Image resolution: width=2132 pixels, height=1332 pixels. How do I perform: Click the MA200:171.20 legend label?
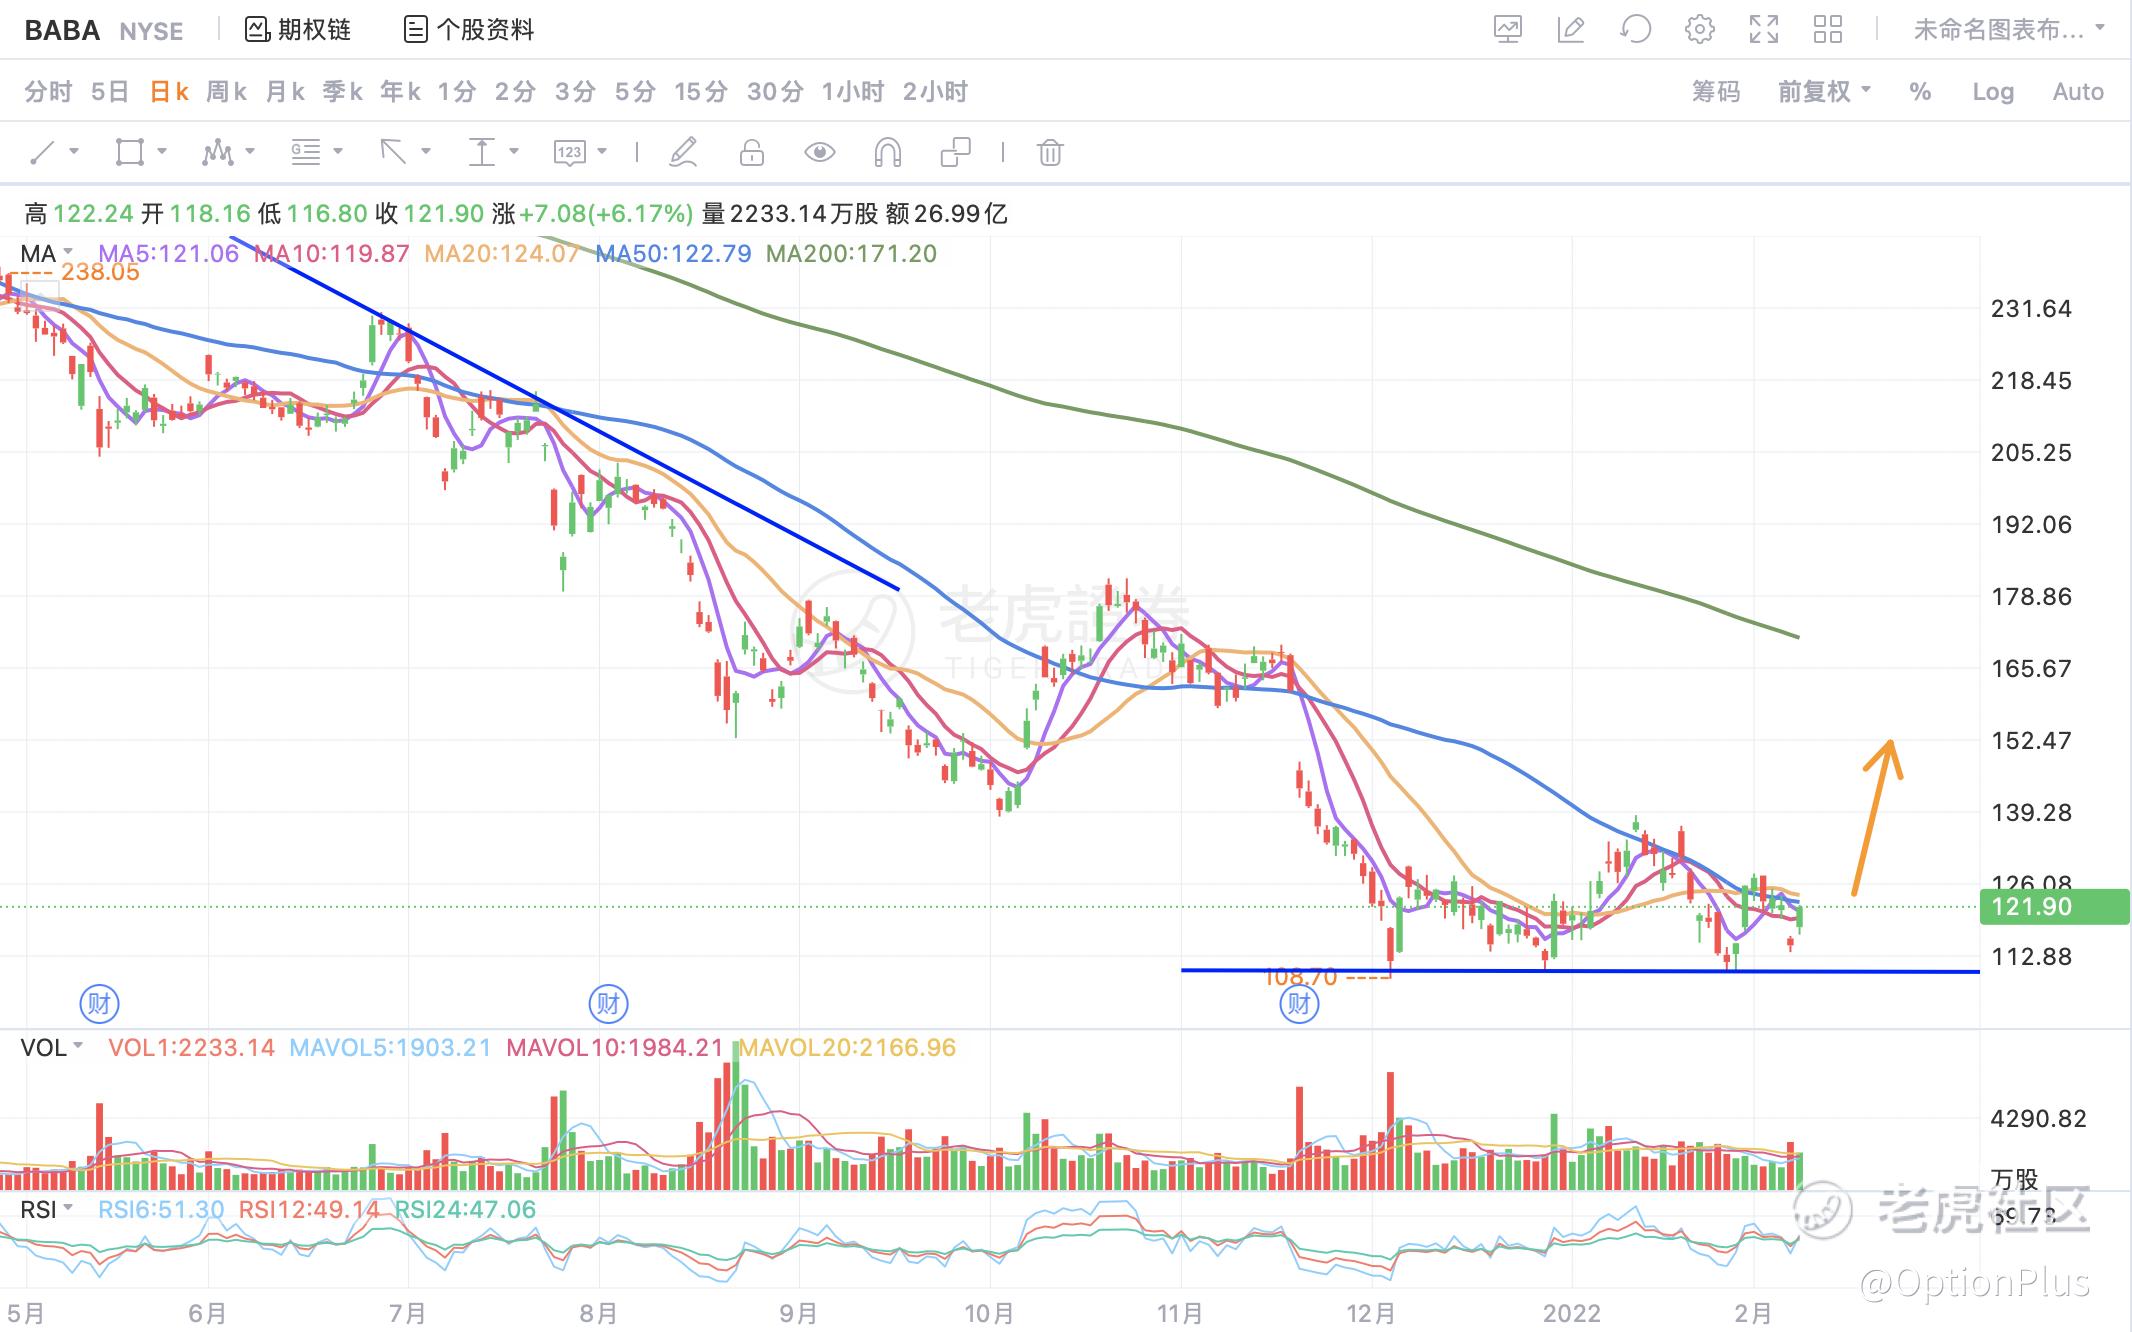[x=852, y=253]
